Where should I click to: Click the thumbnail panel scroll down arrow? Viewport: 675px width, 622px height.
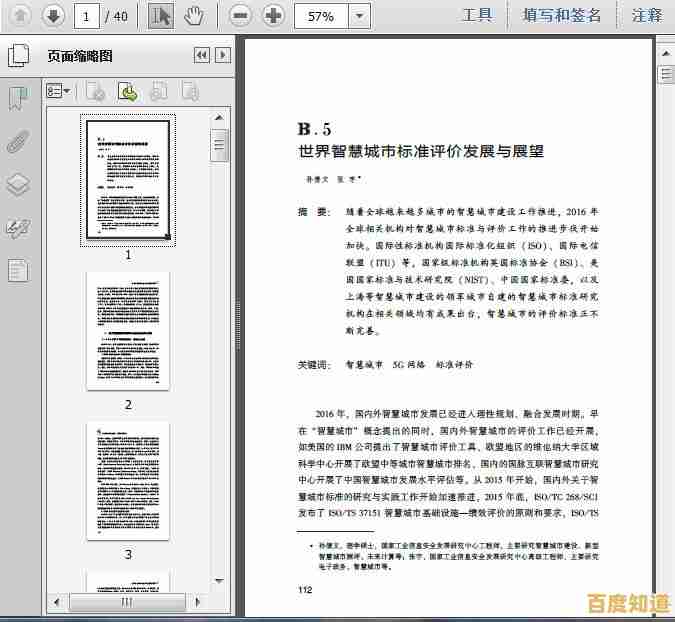coord(220,581)
